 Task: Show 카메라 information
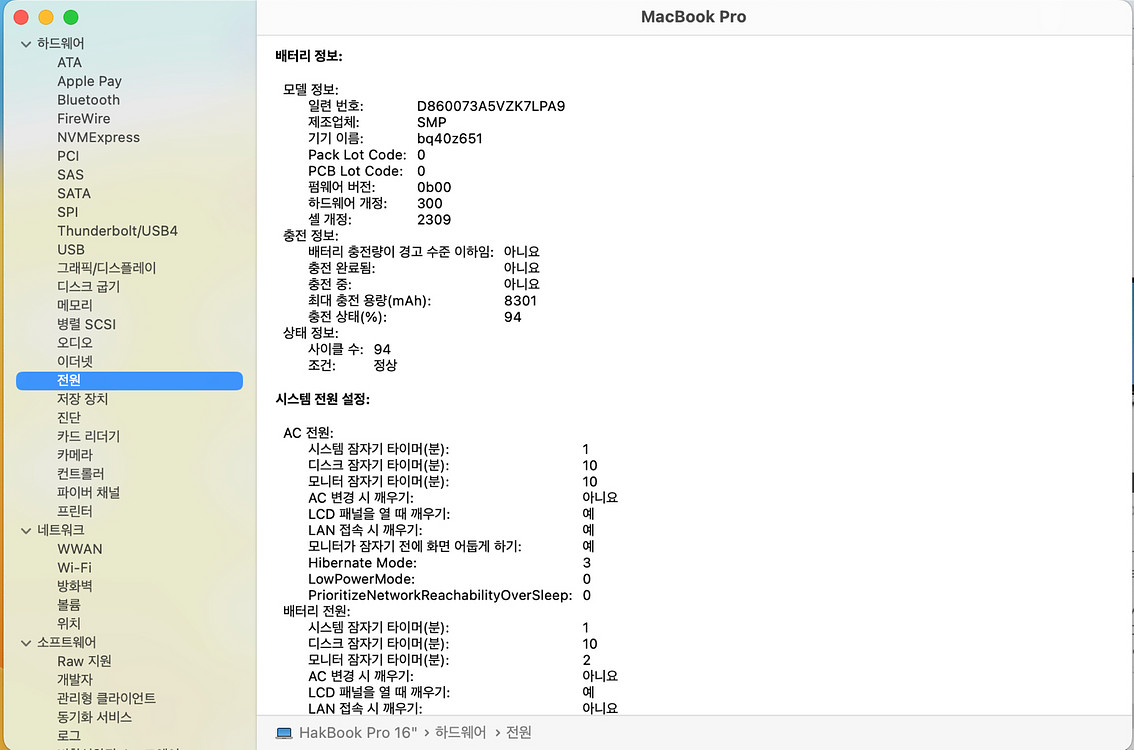tap(74, 456)
